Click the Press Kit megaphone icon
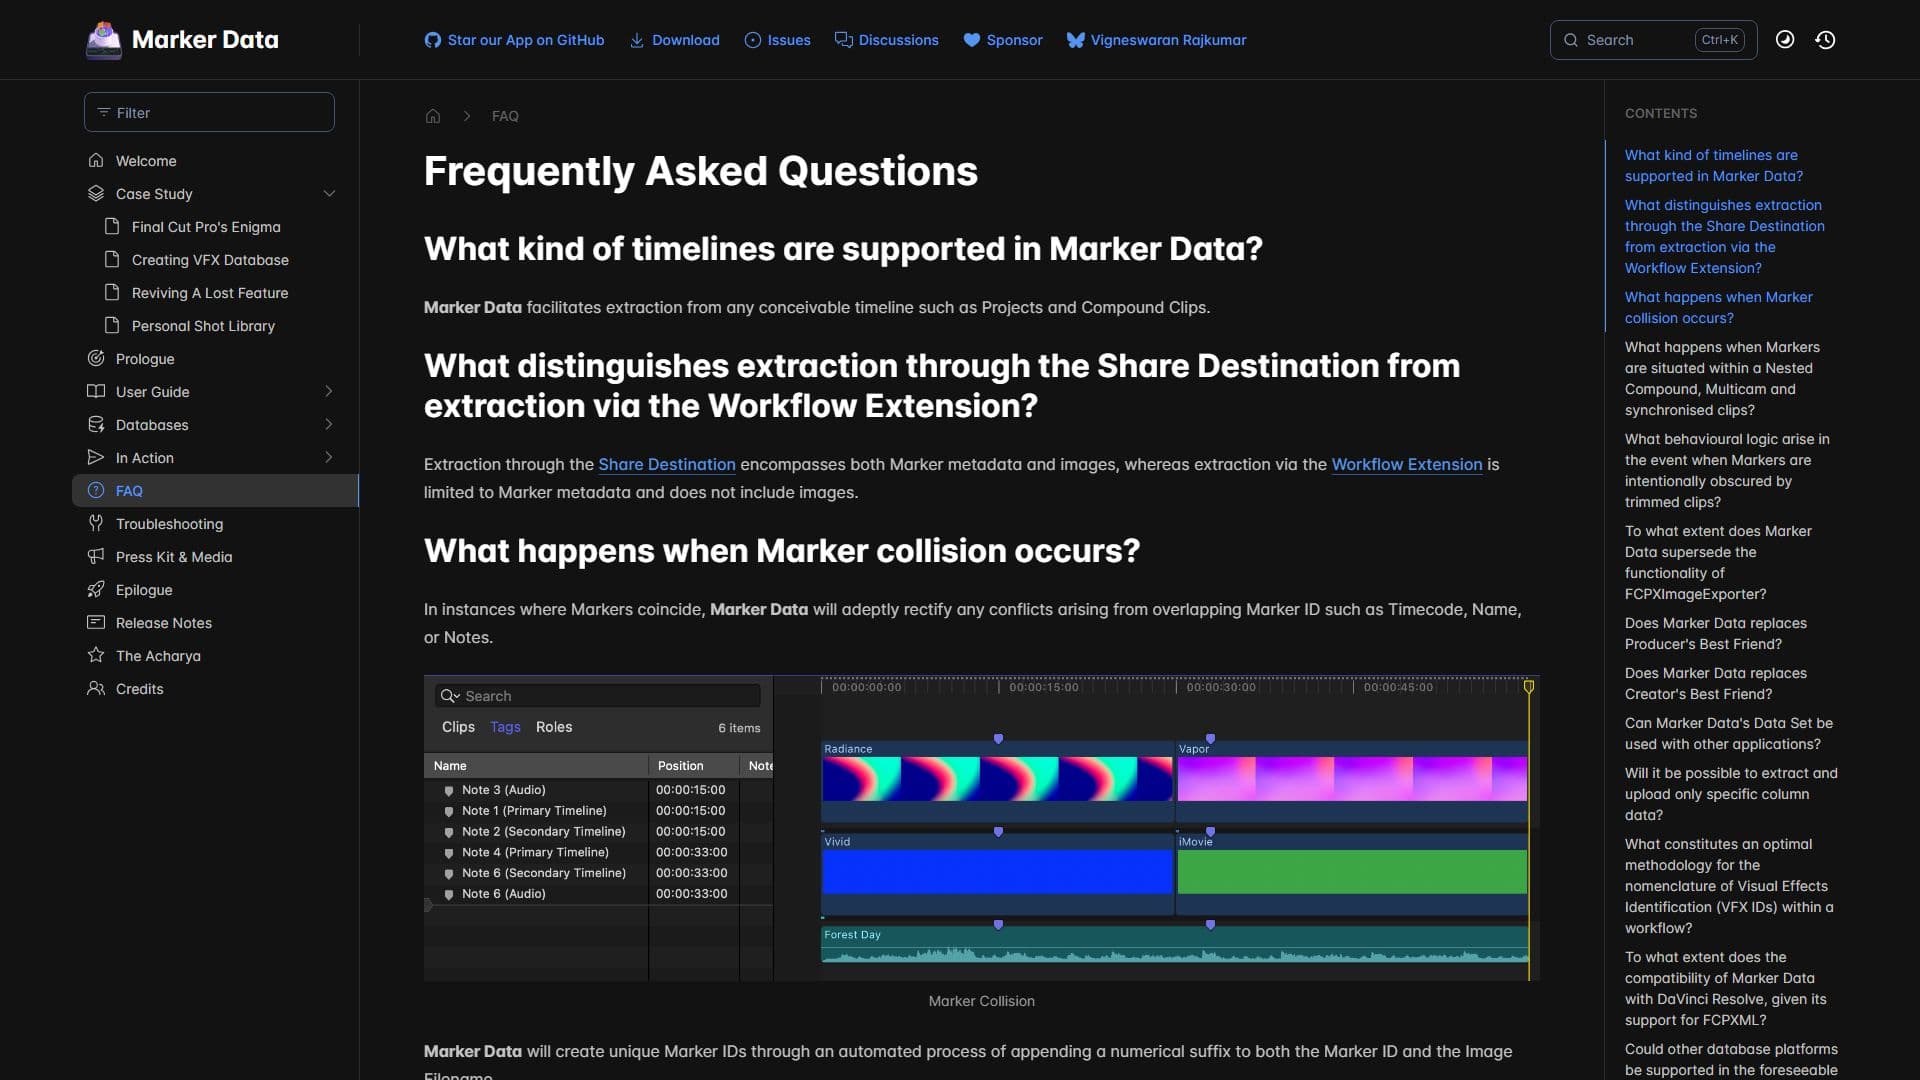Image resolution: width=1920 pixels, height=1080 pixels. pyautogui.click(x=96, y=556)
